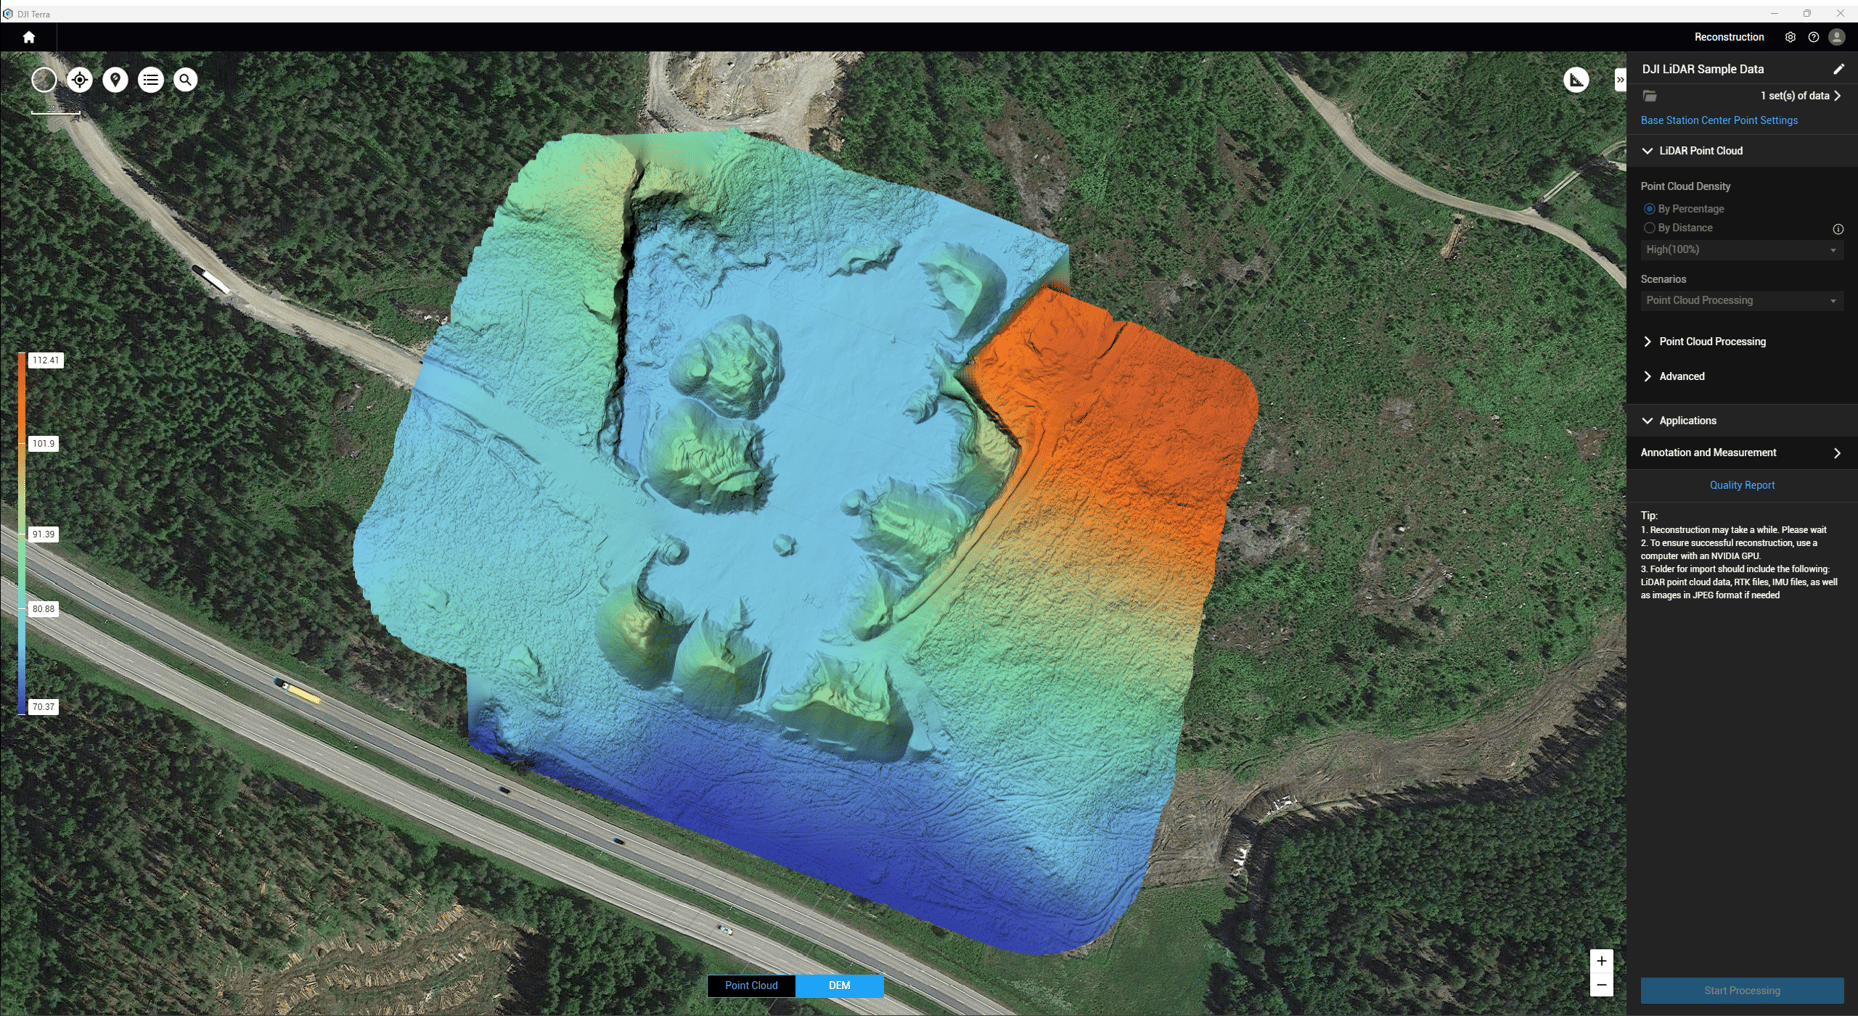Click Reconstruction in the top menu bar

click(x=1729, y=36)
